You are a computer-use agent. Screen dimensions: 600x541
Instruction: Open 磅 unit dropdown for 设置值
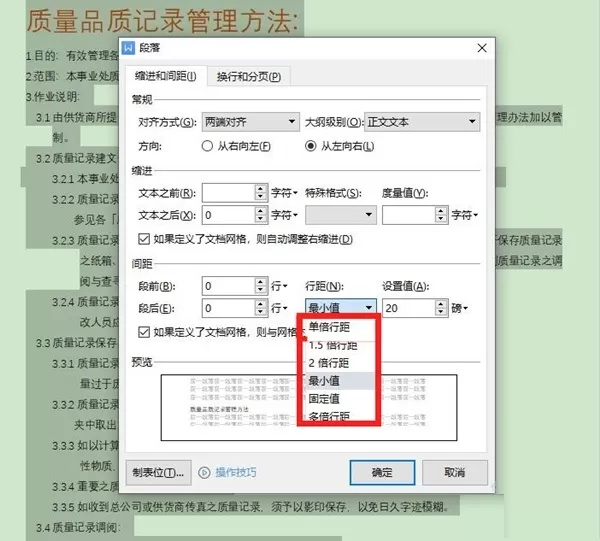coord(460,308)
